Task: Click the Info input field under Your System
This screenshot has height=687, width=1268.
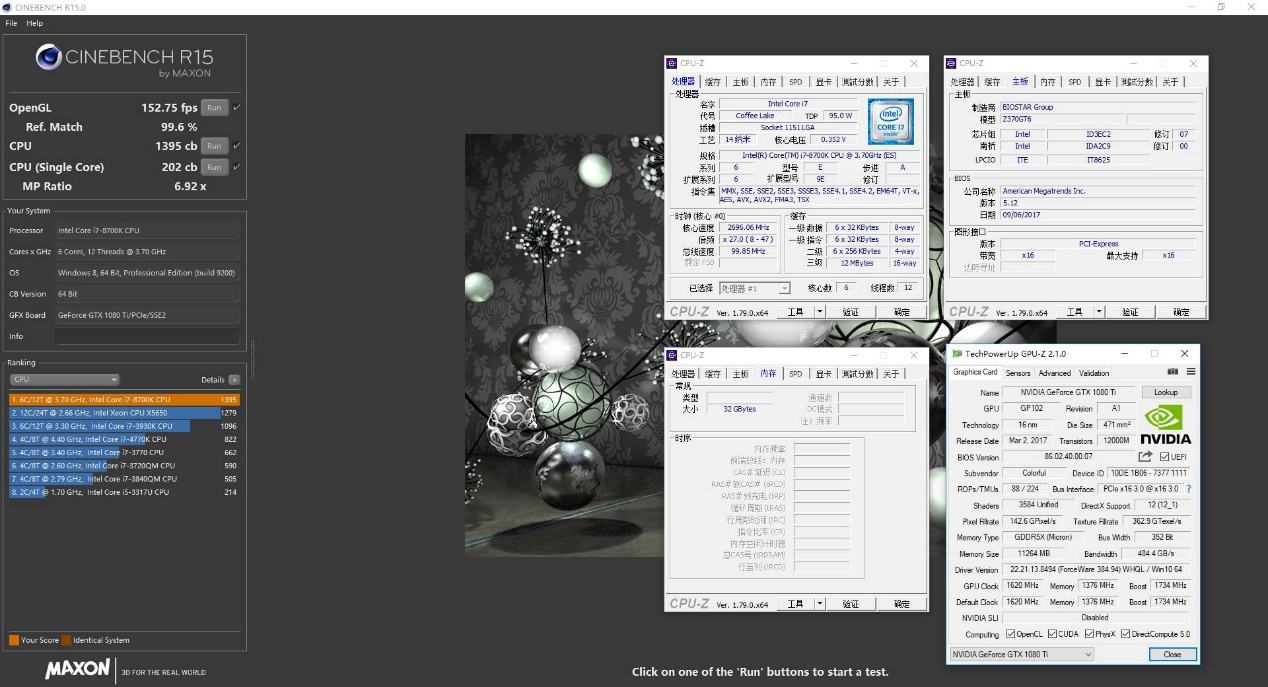Action: (x=147, y=336)
